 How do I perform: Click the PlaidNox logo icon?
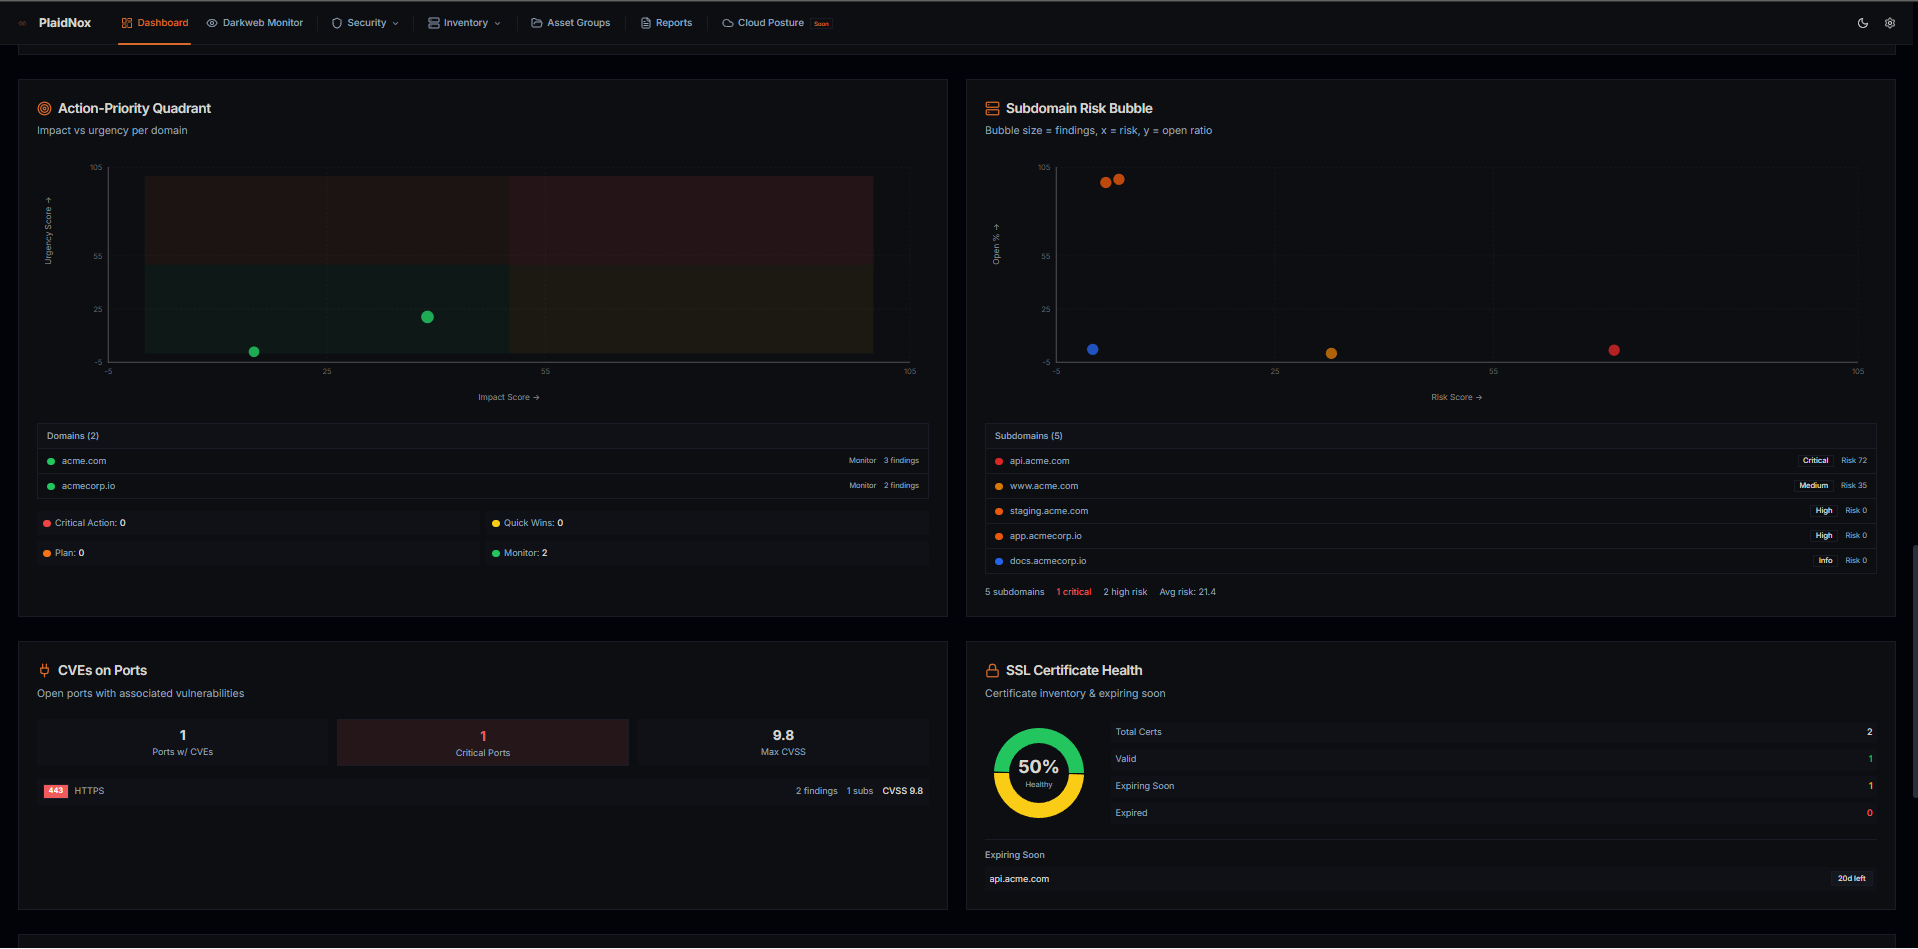tap(22, 22)
